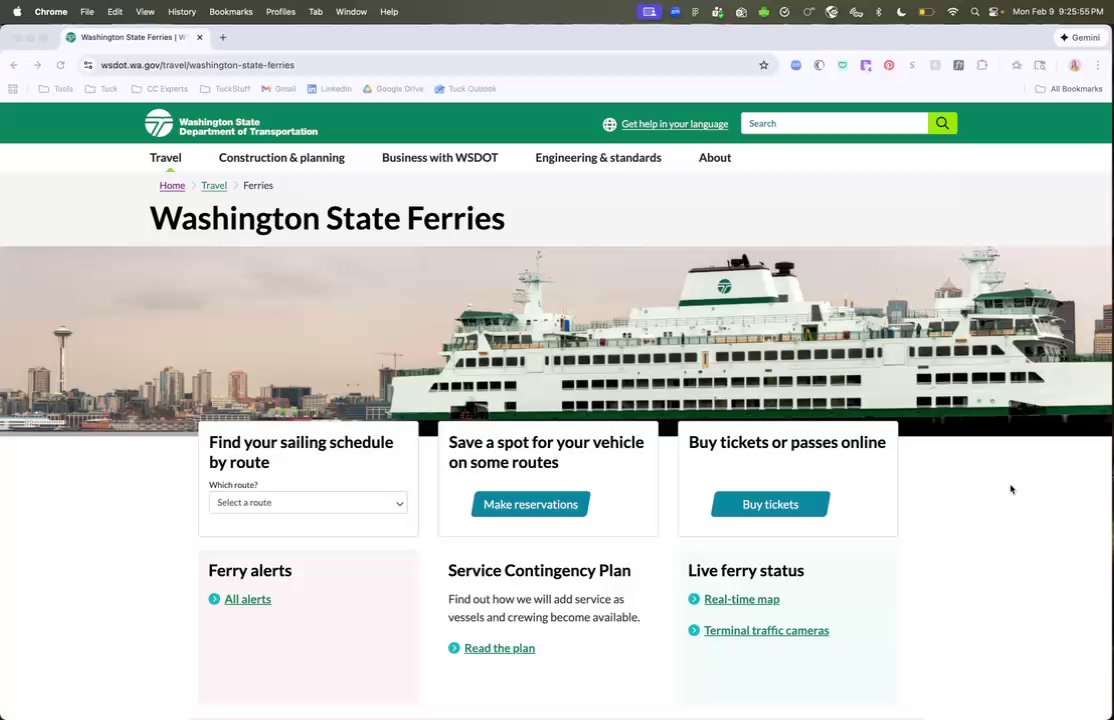Open the Google Drive bookmark
This screenshot has width=1114, height=720.
(393, 89)
